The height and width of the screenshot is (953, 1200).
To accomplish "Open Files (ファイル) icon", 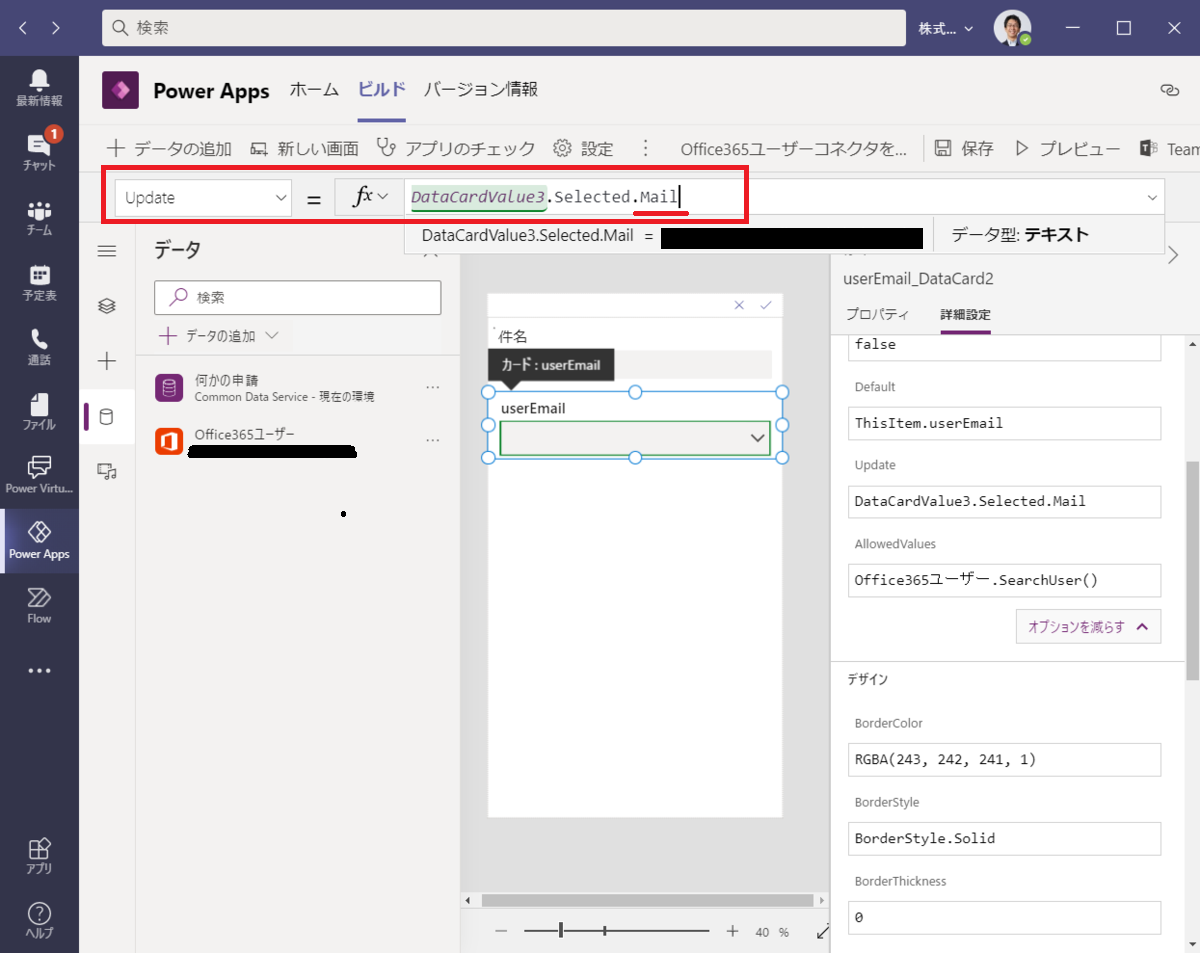I will [39, 411].
